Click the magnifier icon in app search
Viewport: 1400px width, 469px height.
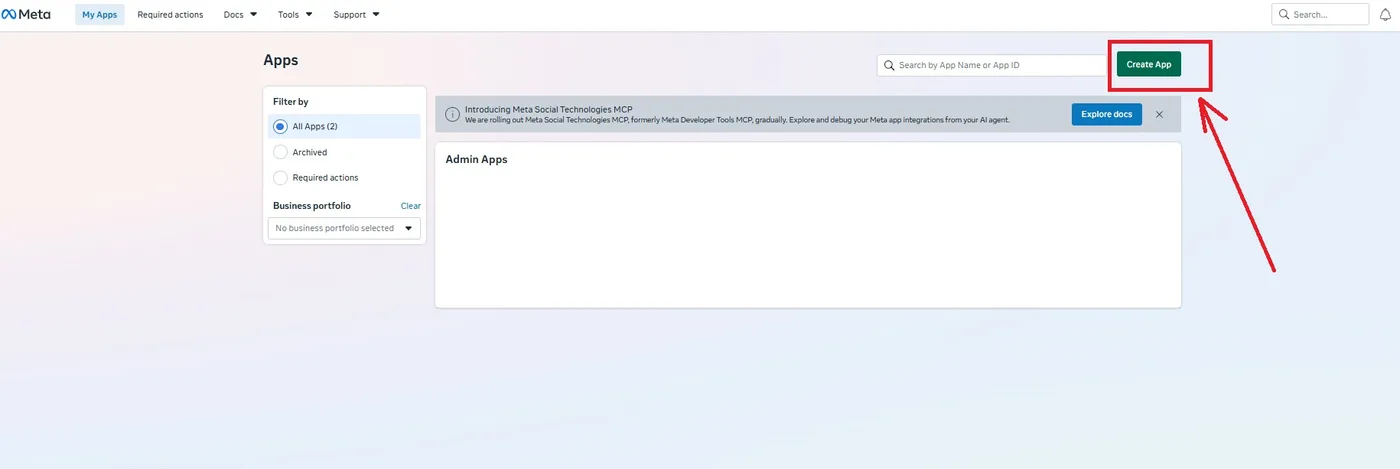pyautogui.click(x=888, y=65)
